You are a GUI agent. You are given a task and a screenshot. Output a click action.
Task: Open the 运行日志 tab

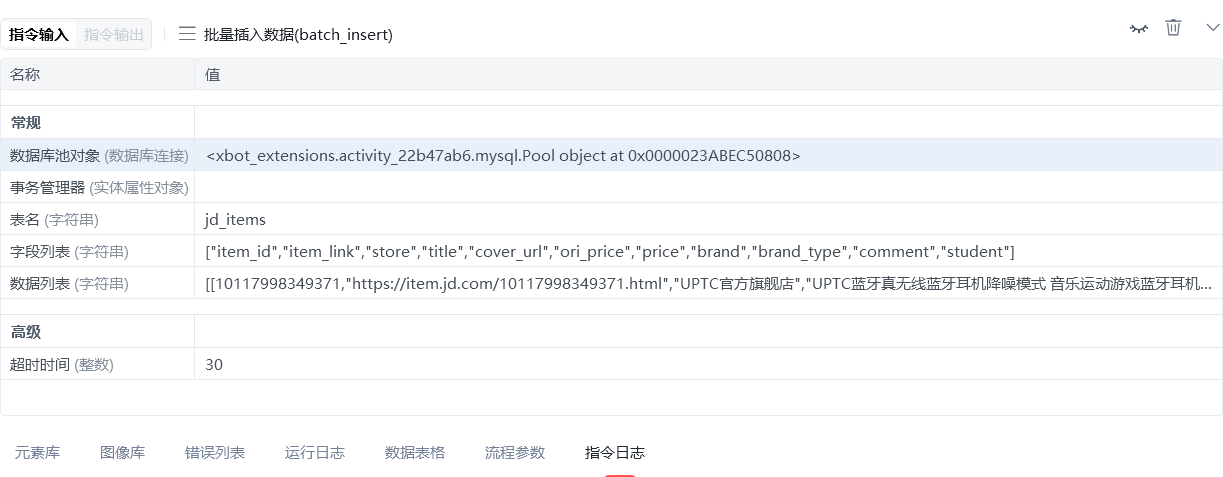[315, 452]
